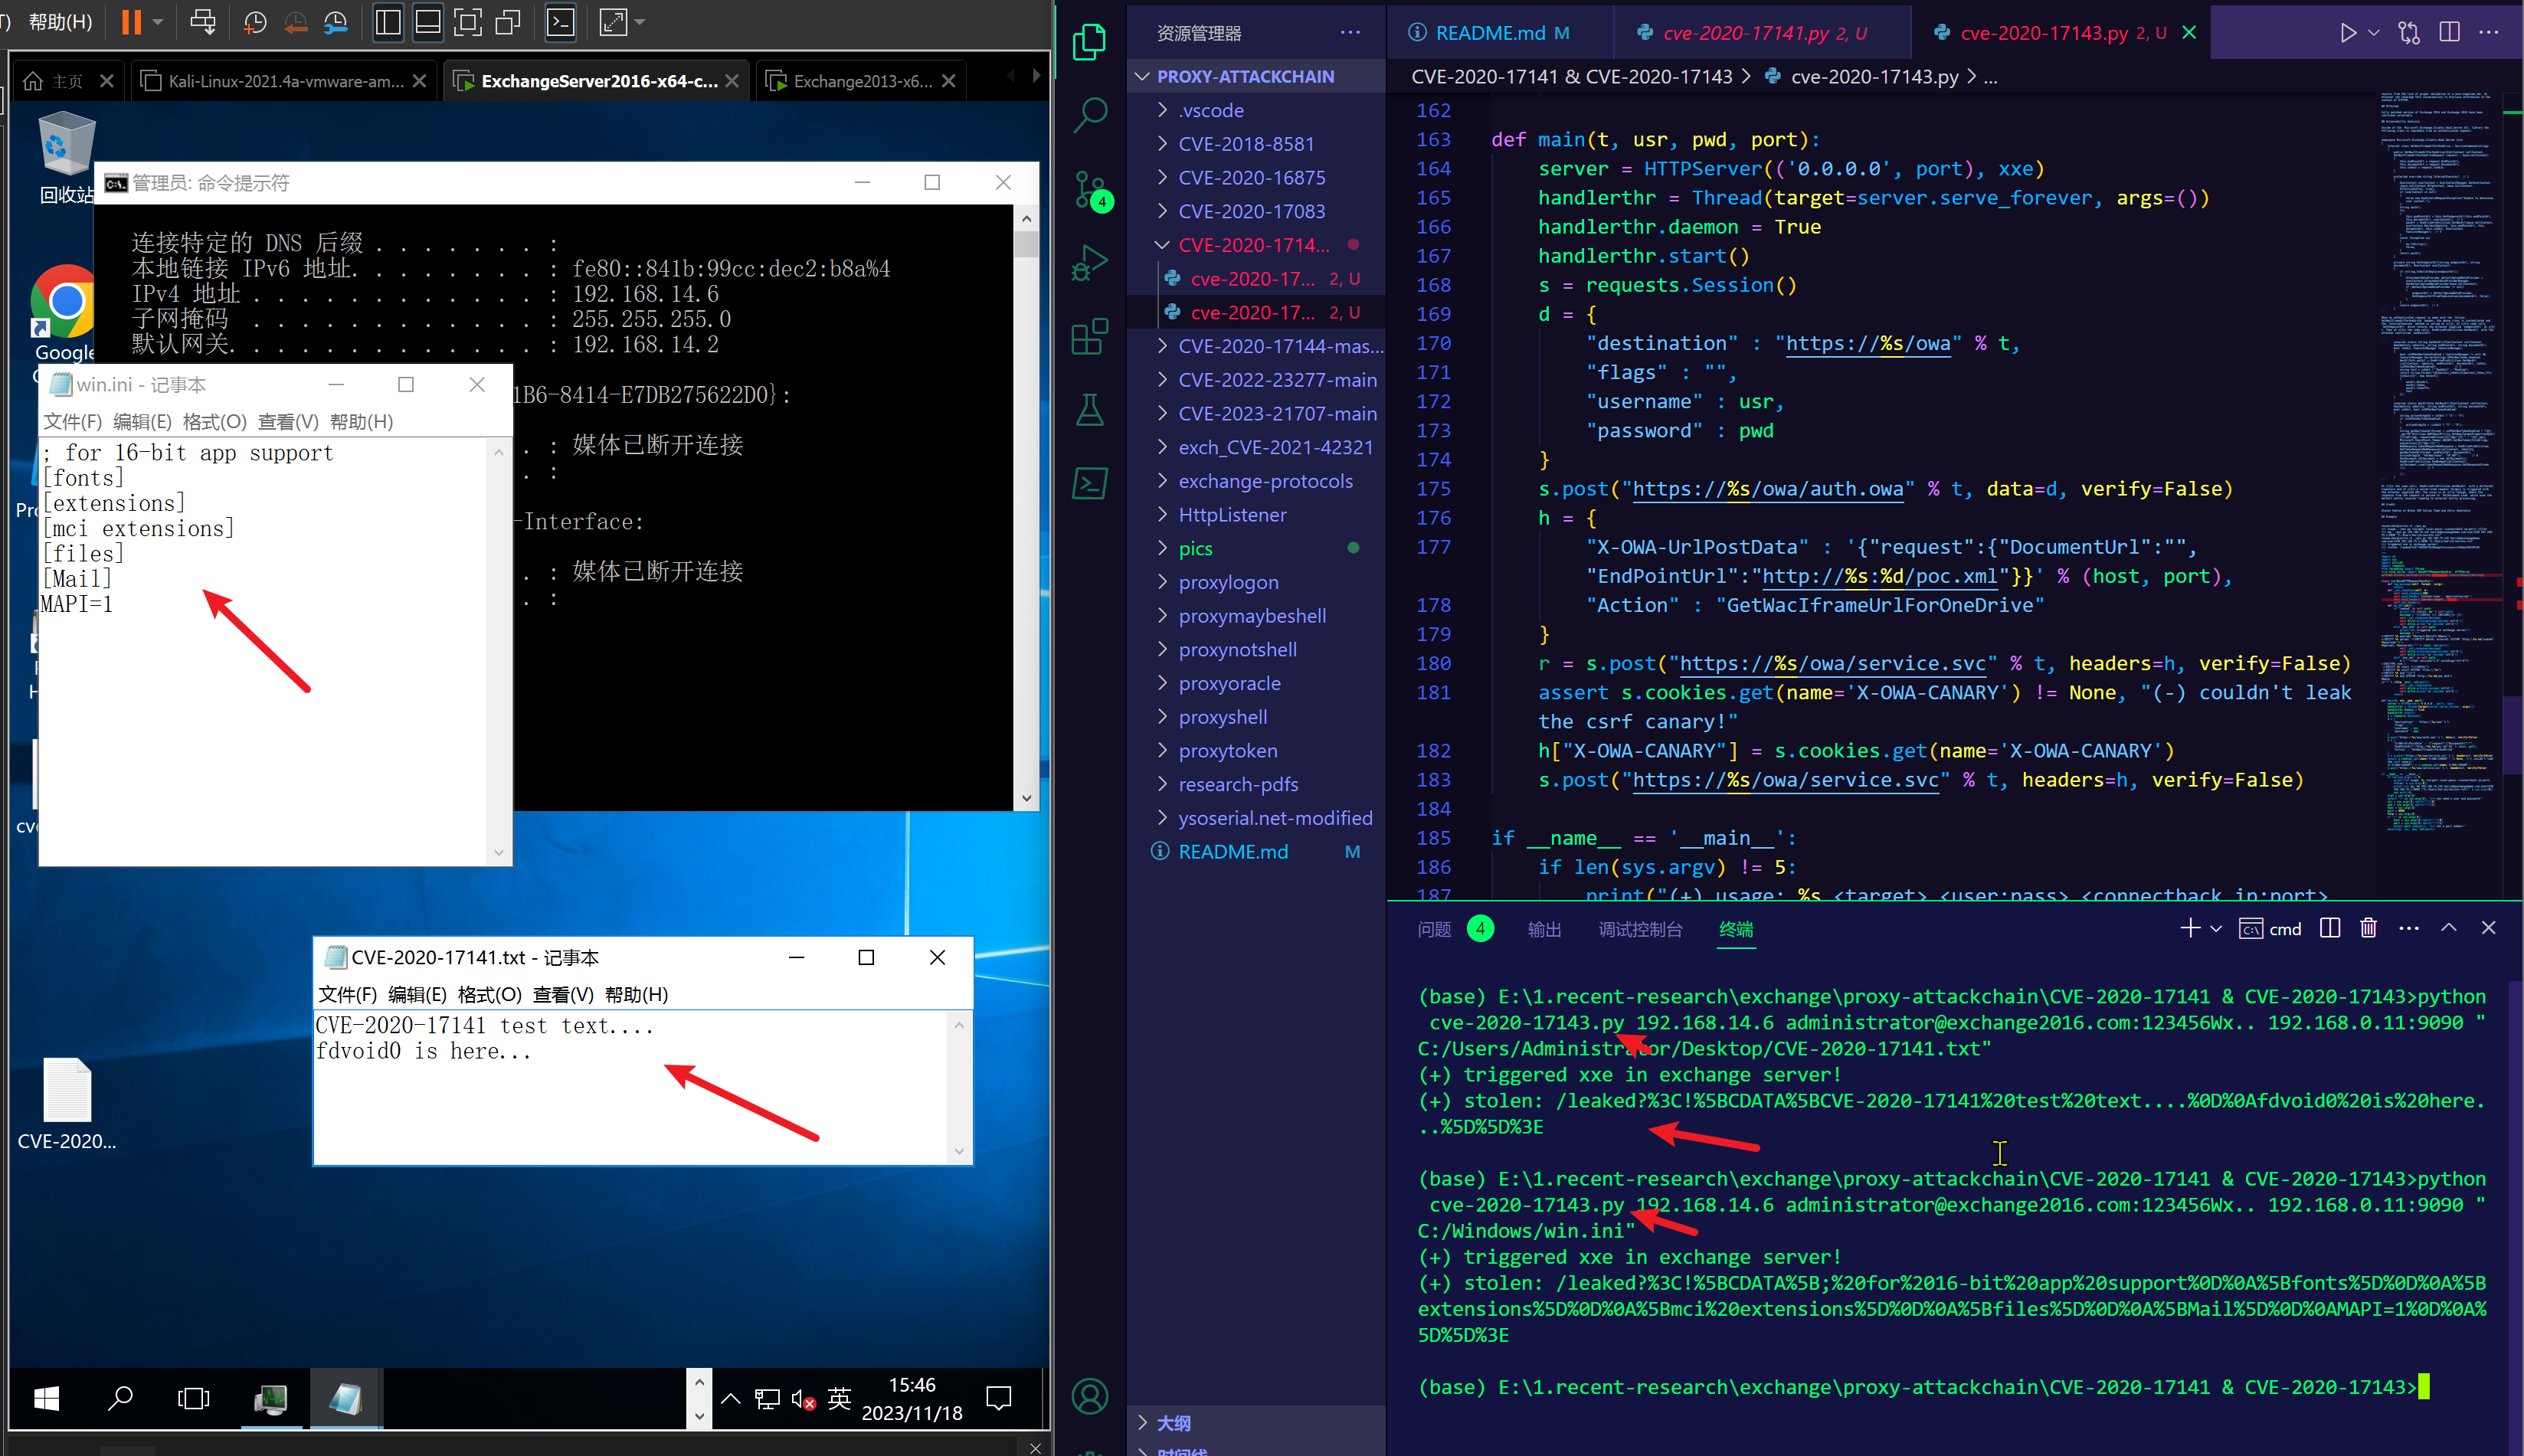Viewport: 2524px width, 1456px height.
Task: Open Source Control view with 4 badge
Action: [1089, 189]
